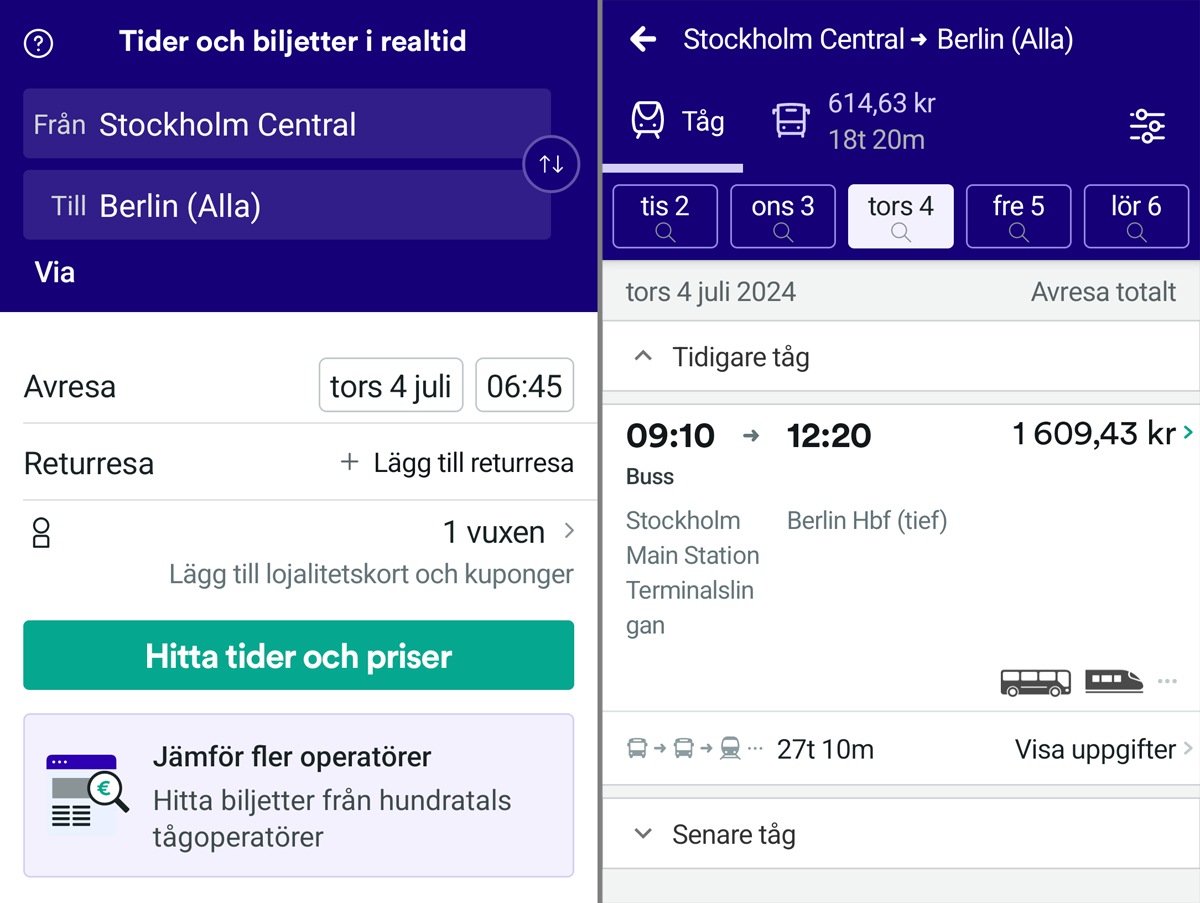
Task: Select the 1 609,43 kr fare
Action: (x=1096, y=434)
